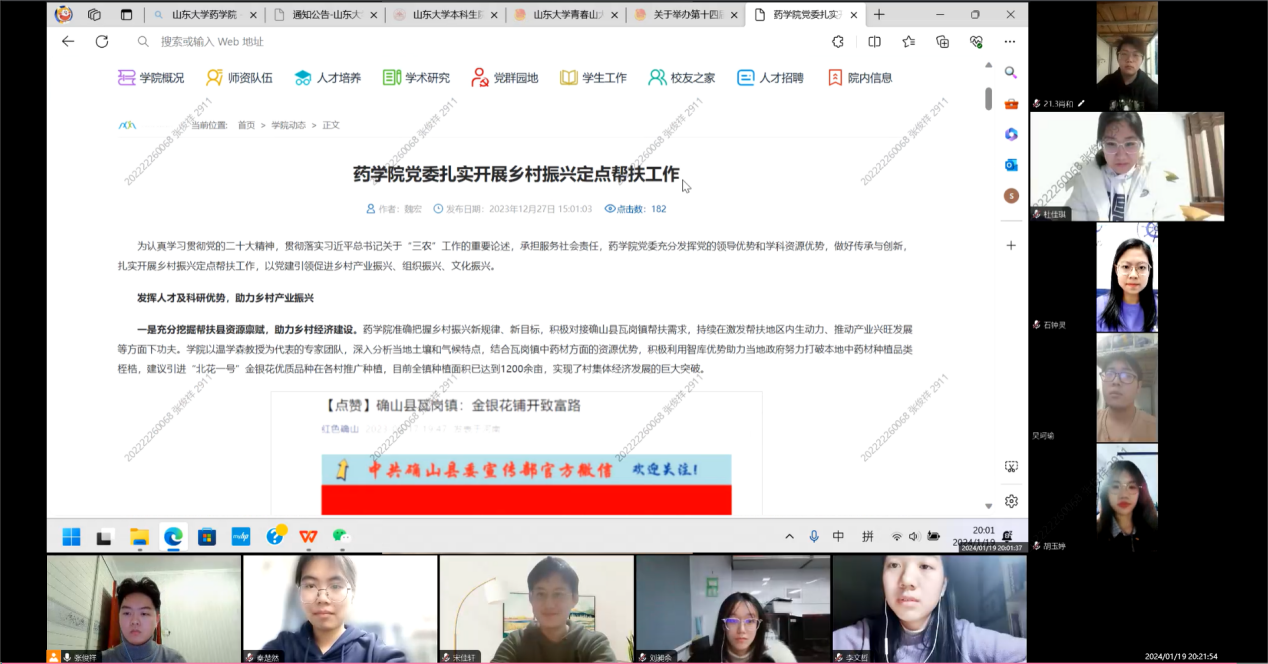The width and height of the screenshot is (1268, 664).
Task: Open WPS Office from the taskbar
Action: pyautogui.click(x=308, y=537)
